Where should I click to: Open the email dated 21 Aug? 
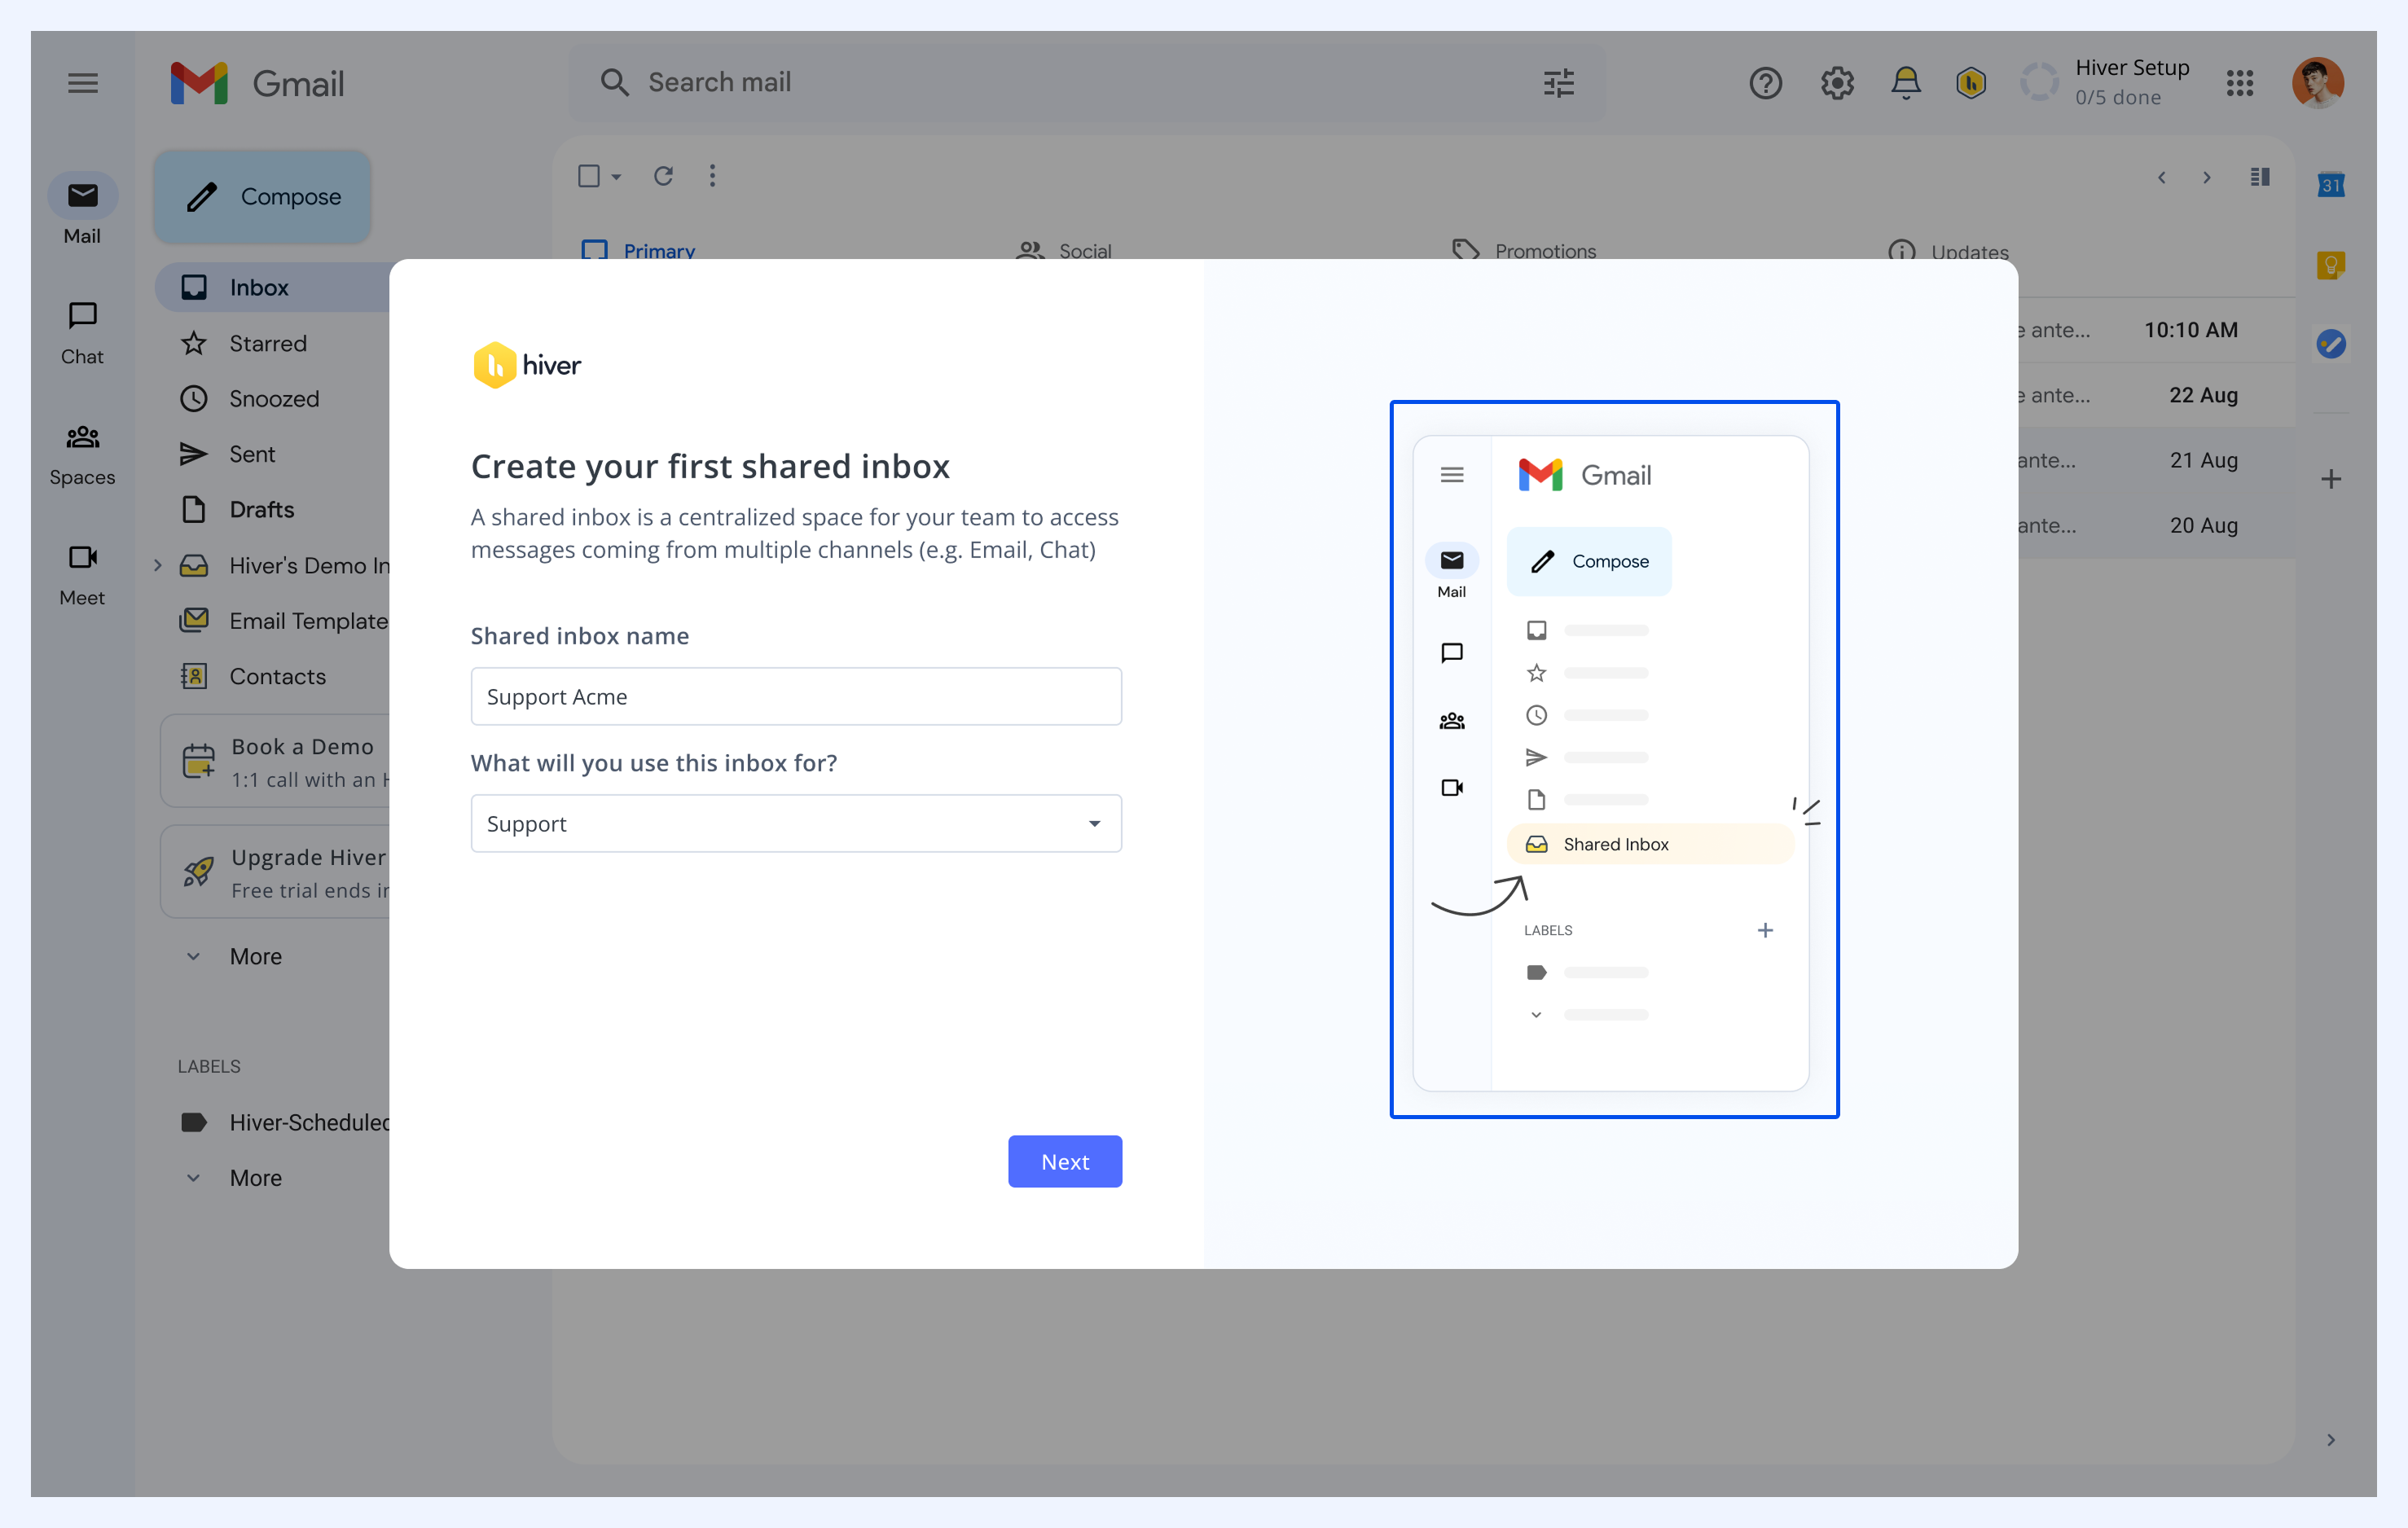pos(2156,460)
